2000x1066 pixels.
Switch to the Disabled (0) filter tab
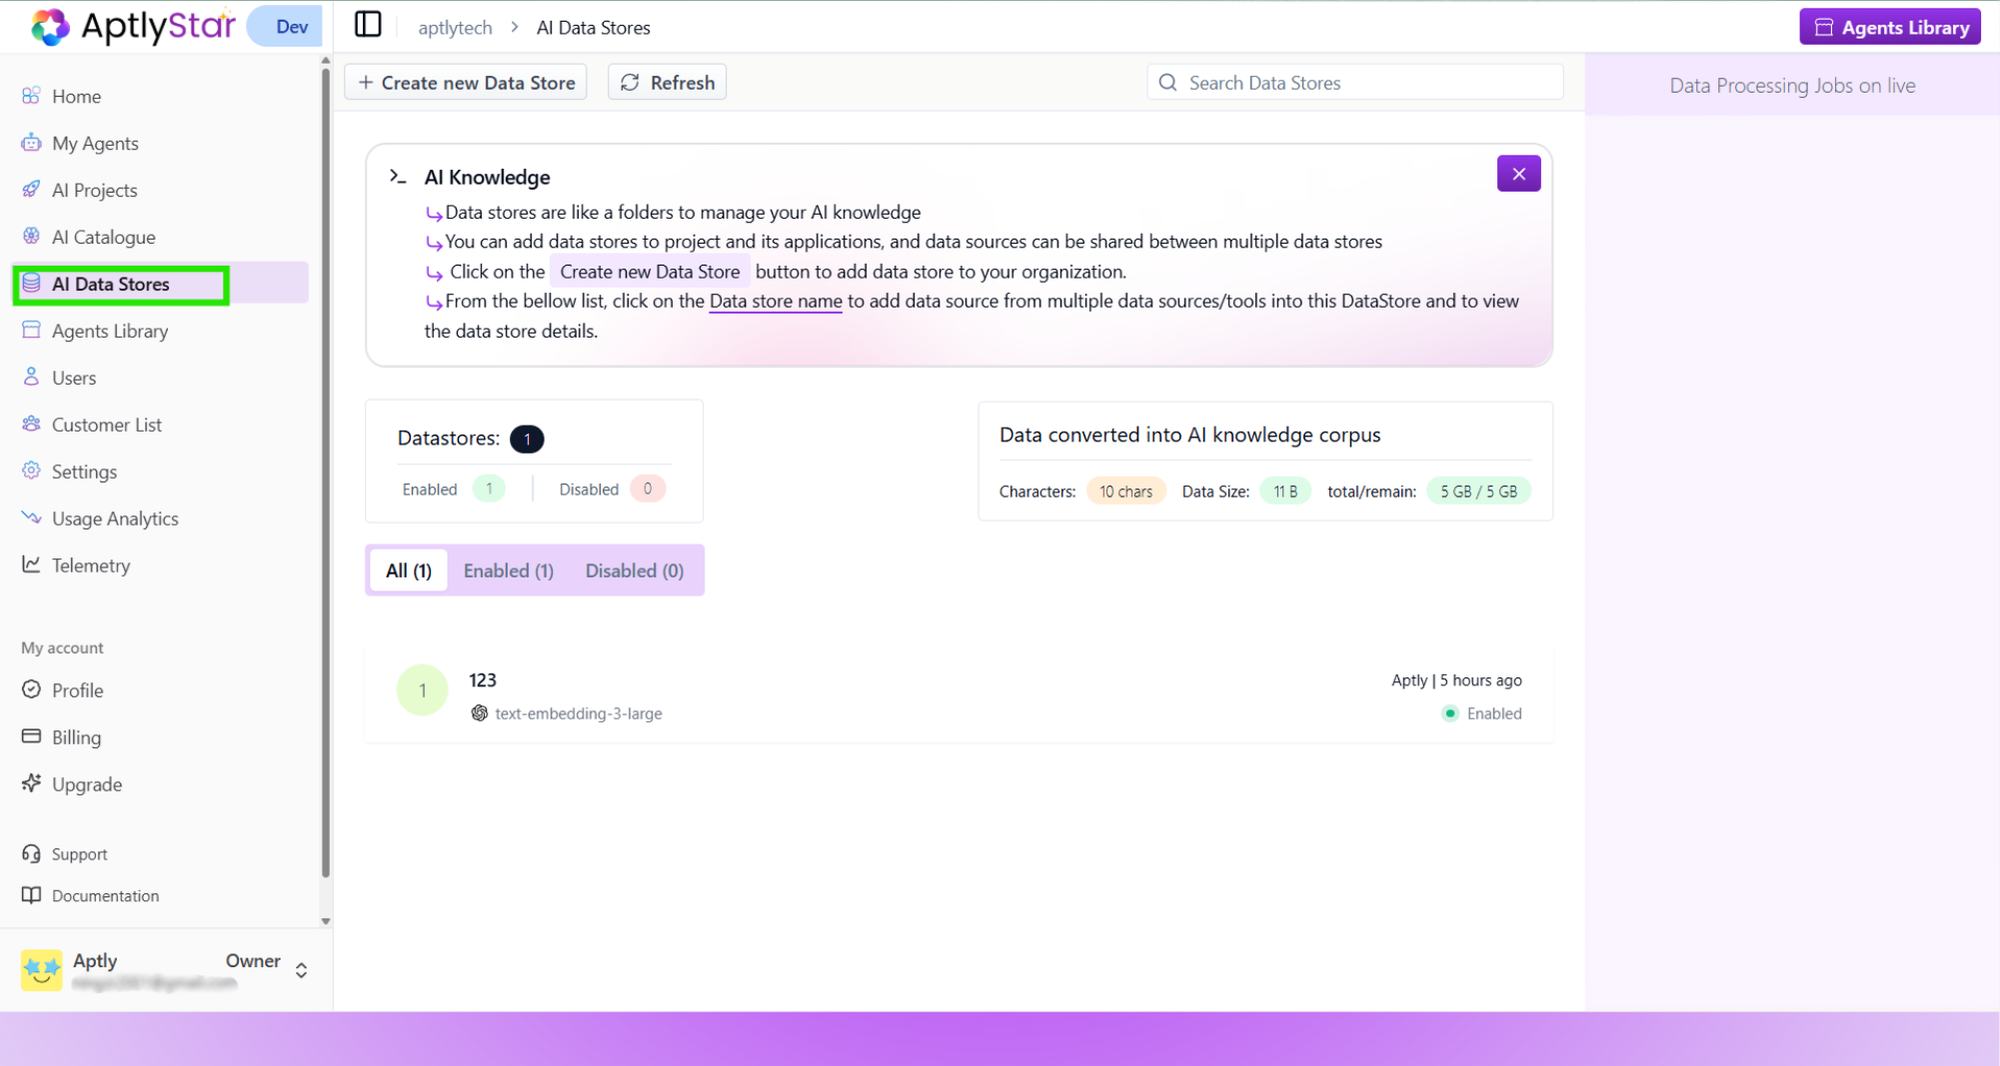(634, 570)
